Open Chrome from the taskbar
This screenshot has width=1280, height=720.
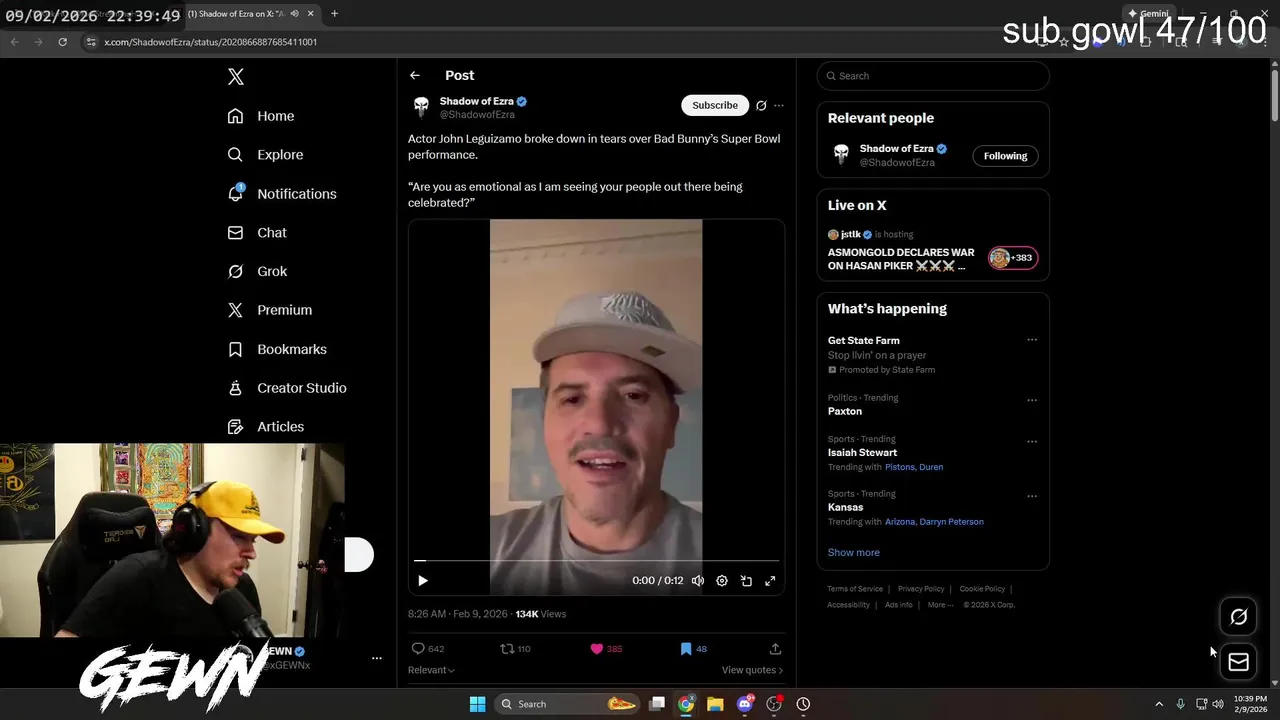[686, 704]
